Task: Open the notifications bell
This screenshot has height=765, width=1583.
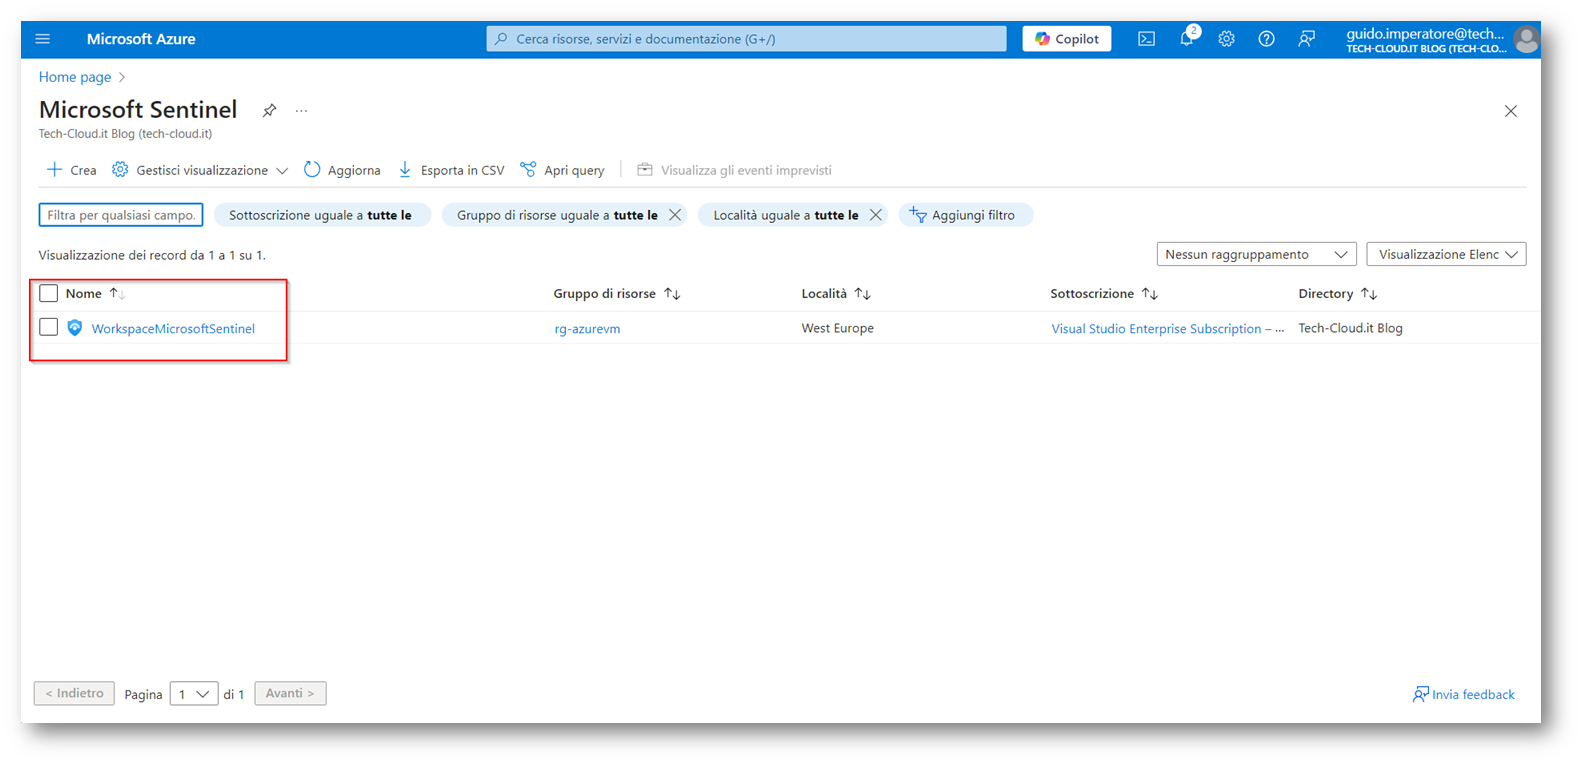Action: click(1186, 39)
